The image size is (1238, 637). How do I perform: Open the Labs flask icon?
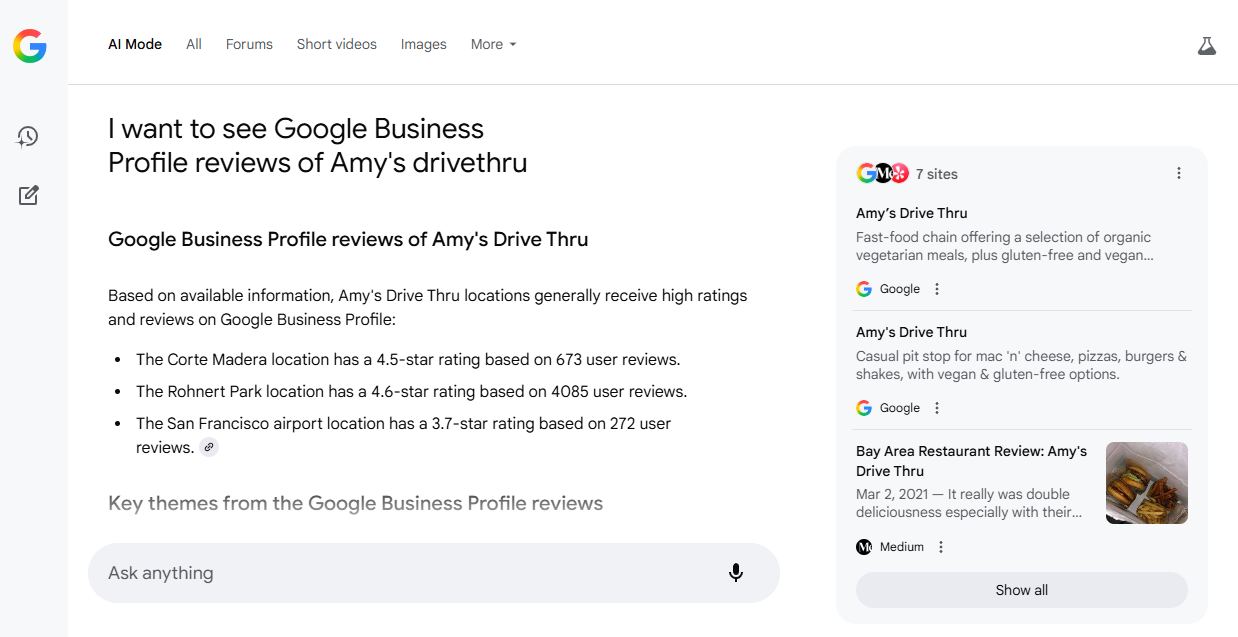point(1207,45)
